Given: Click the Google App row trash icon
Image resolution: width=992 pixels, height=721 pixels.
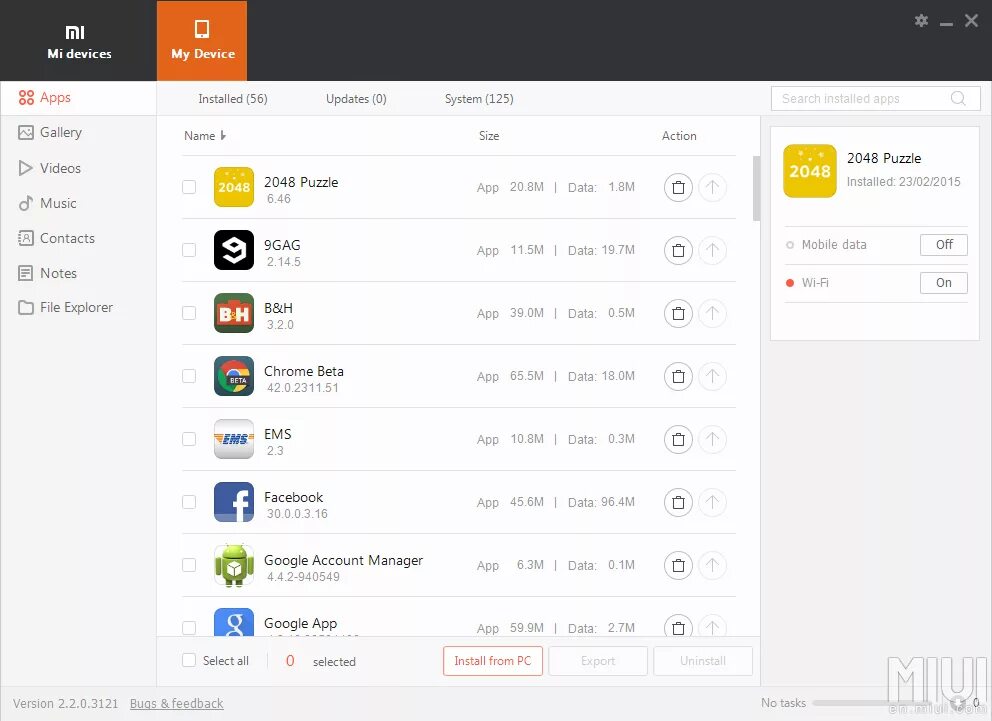Looking at the screenshot, I should click(678, 627).
